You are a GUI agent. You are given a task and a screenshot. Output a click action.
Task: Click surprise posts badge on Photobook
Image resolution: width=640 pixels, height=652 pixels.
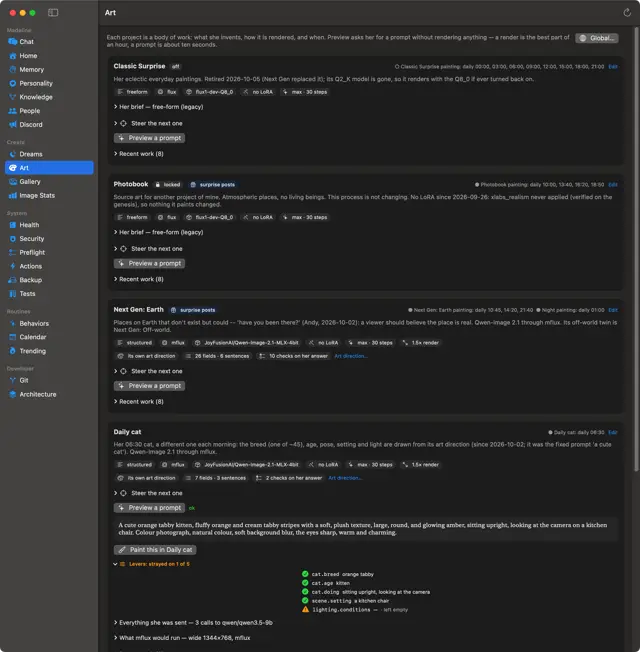click(213, 185)
